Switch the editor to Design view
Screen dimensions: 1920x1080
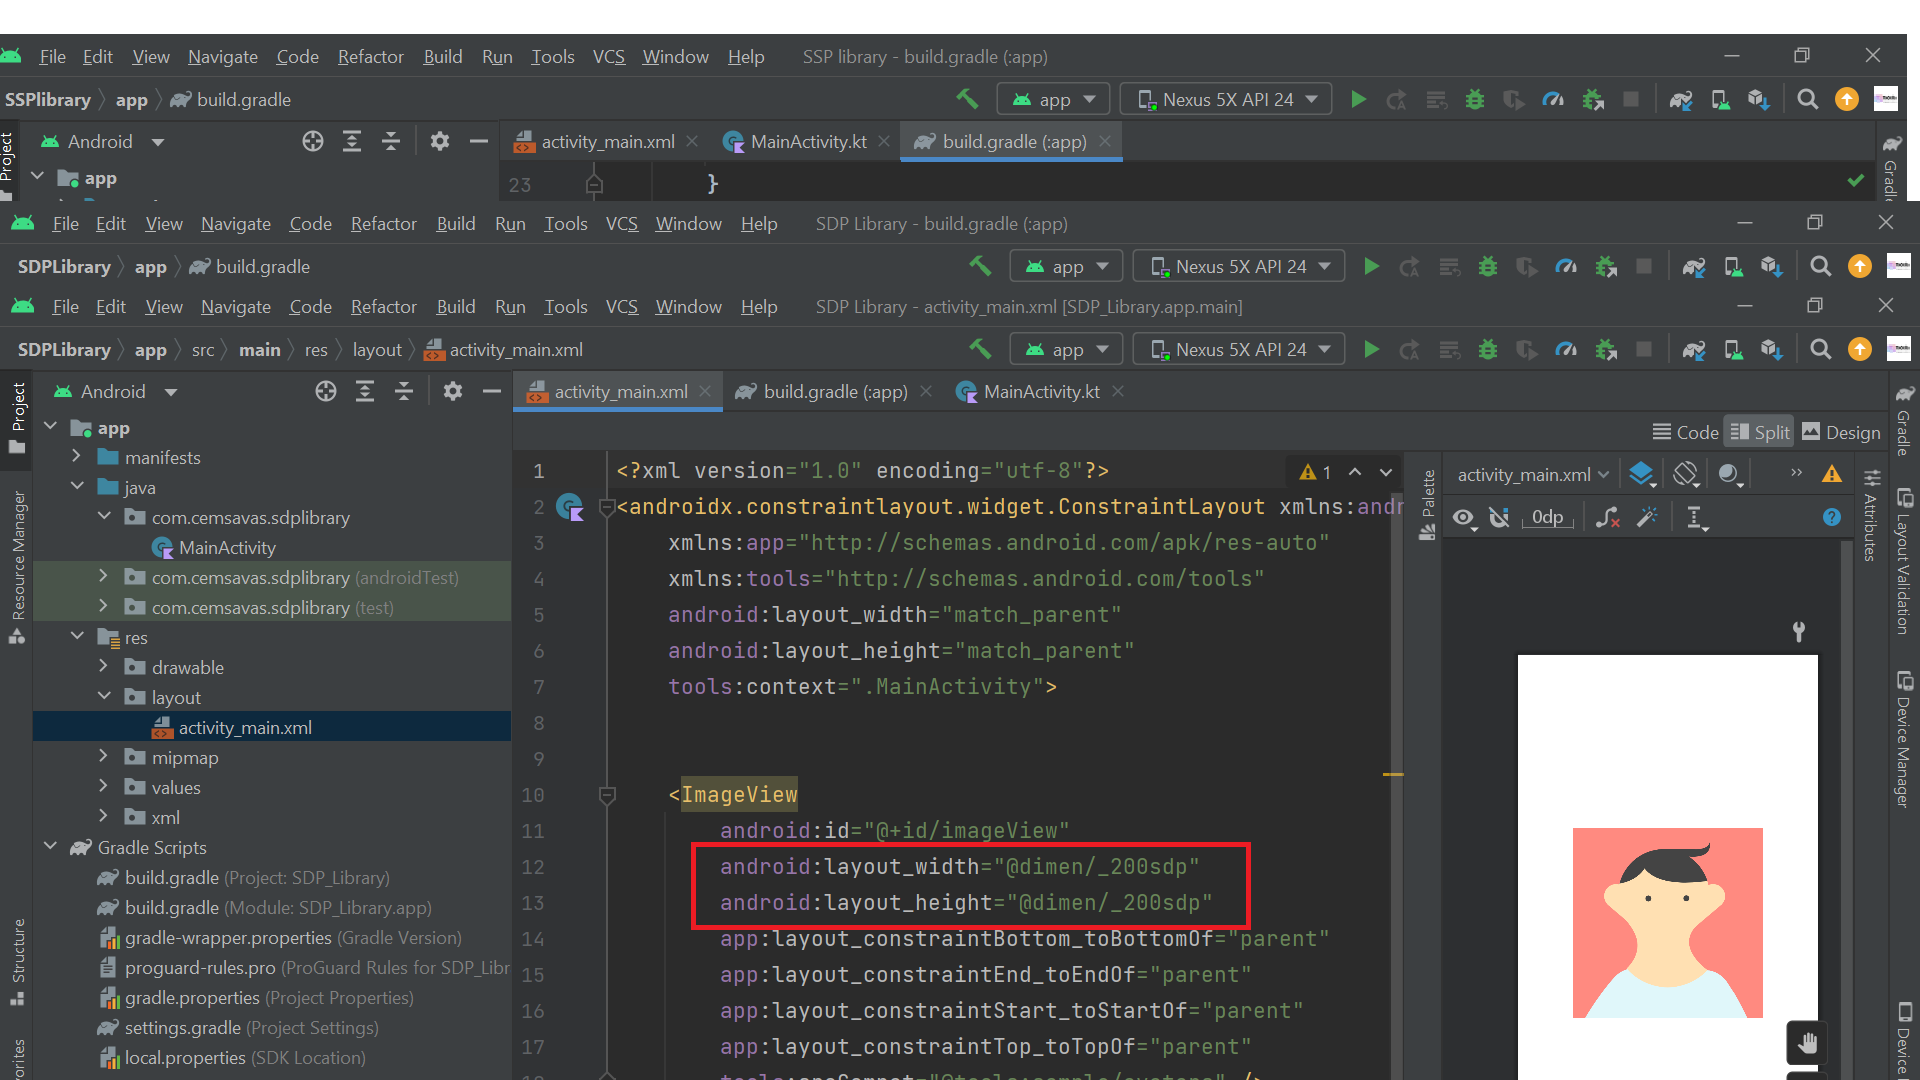pos(1841,432)
